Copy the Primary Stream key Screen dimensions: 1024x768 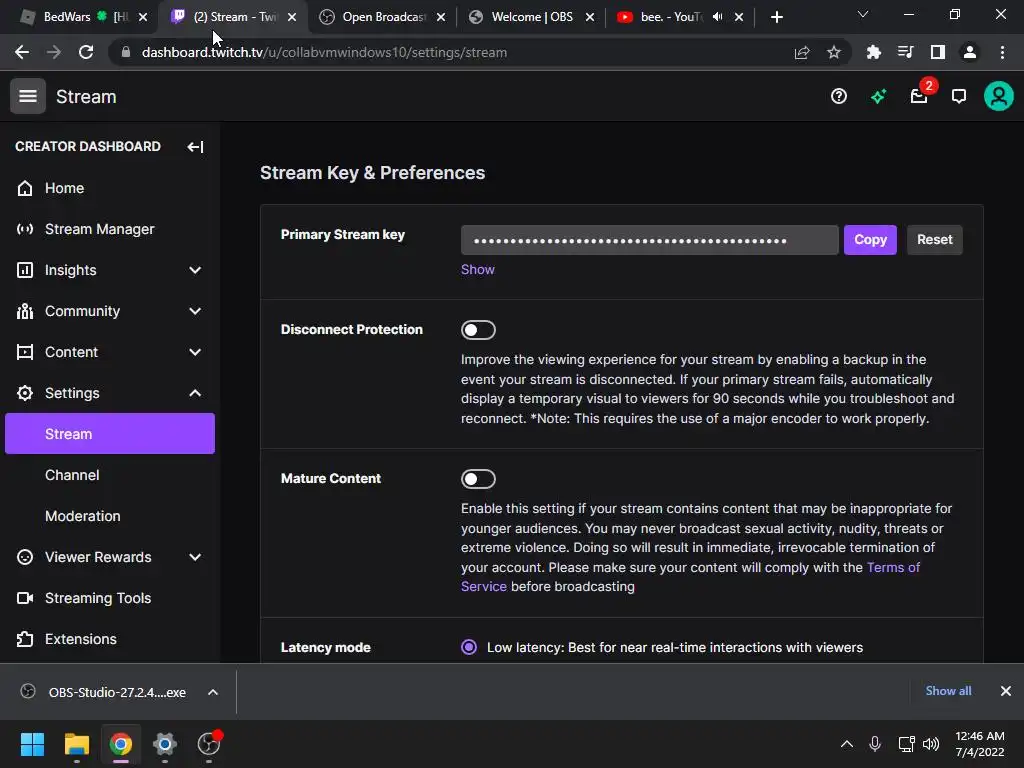tap(870, 240)
